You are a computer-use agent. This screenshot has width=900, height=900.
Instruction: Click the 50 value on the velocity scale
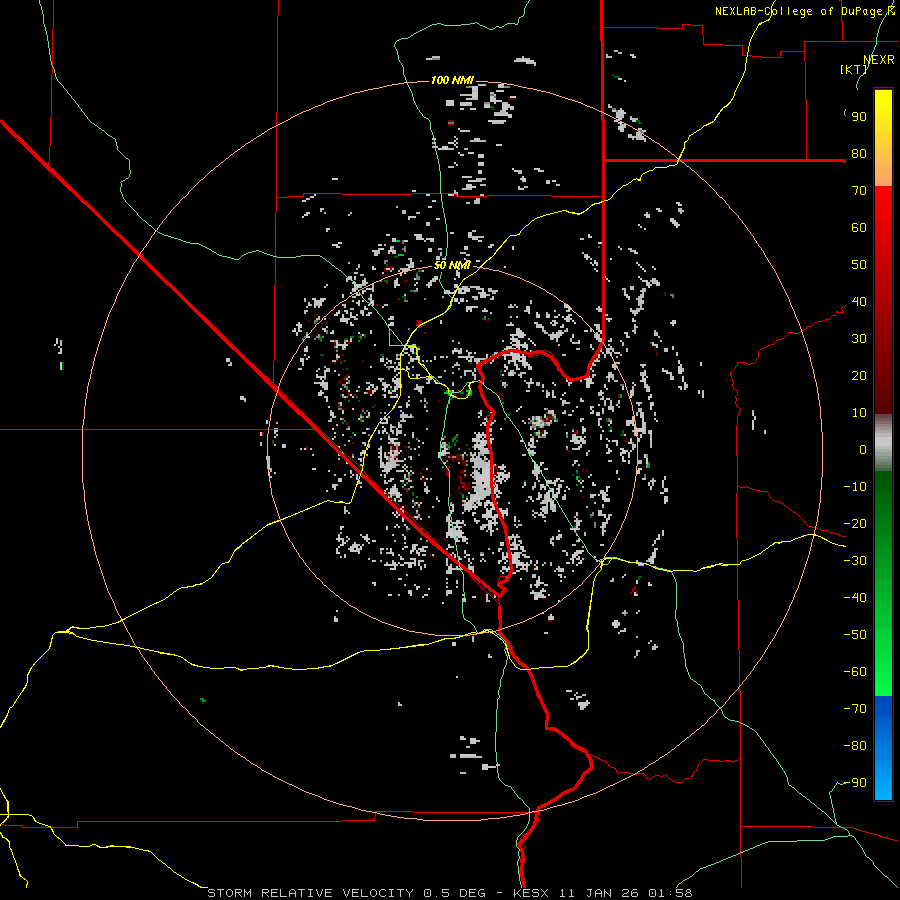[859, 265]
